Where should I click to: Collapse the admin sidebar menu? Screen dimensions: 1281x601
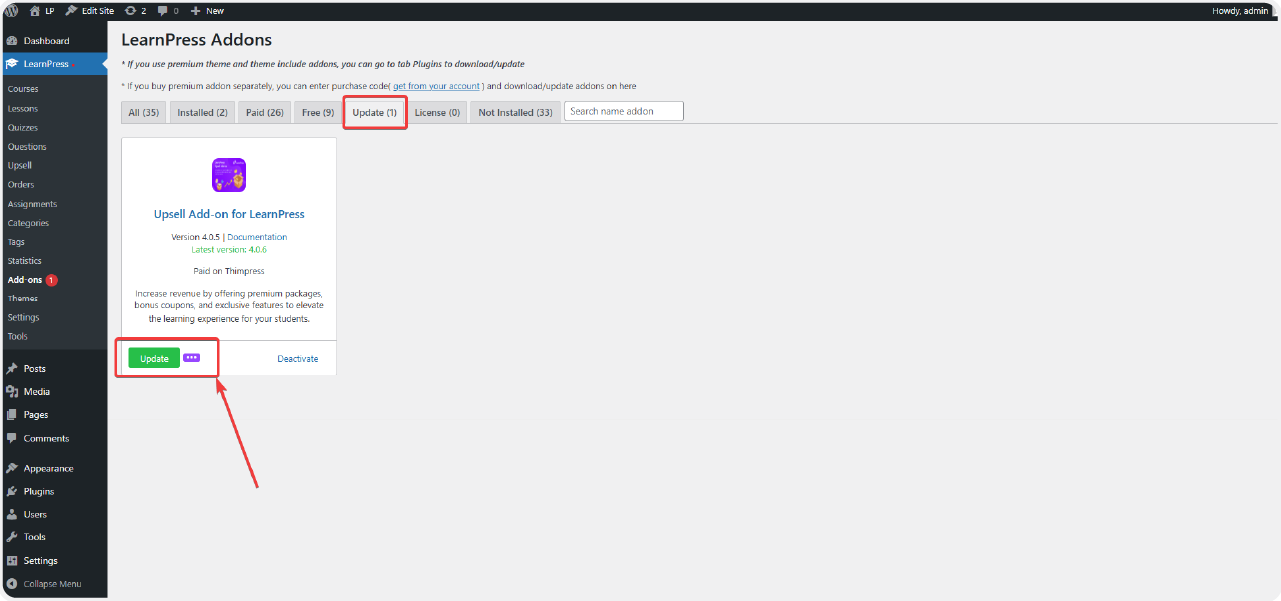point(54,584)
